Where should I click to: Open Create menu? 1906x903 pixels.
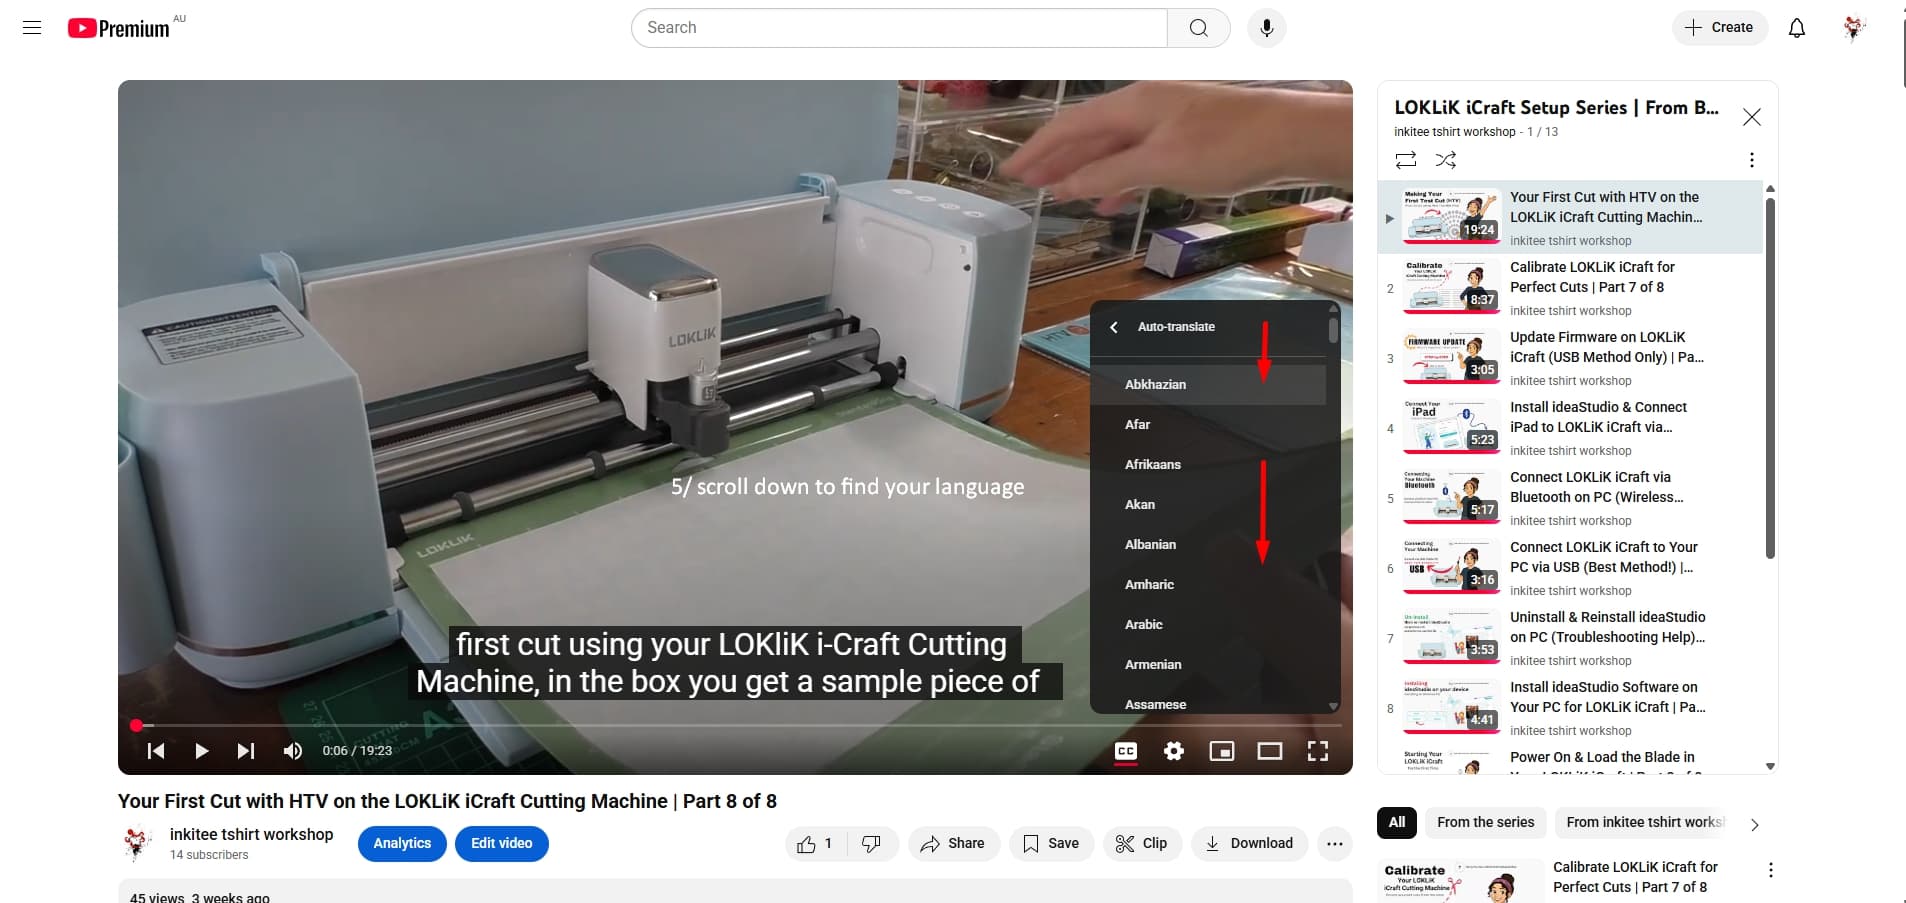[1719, 28]
